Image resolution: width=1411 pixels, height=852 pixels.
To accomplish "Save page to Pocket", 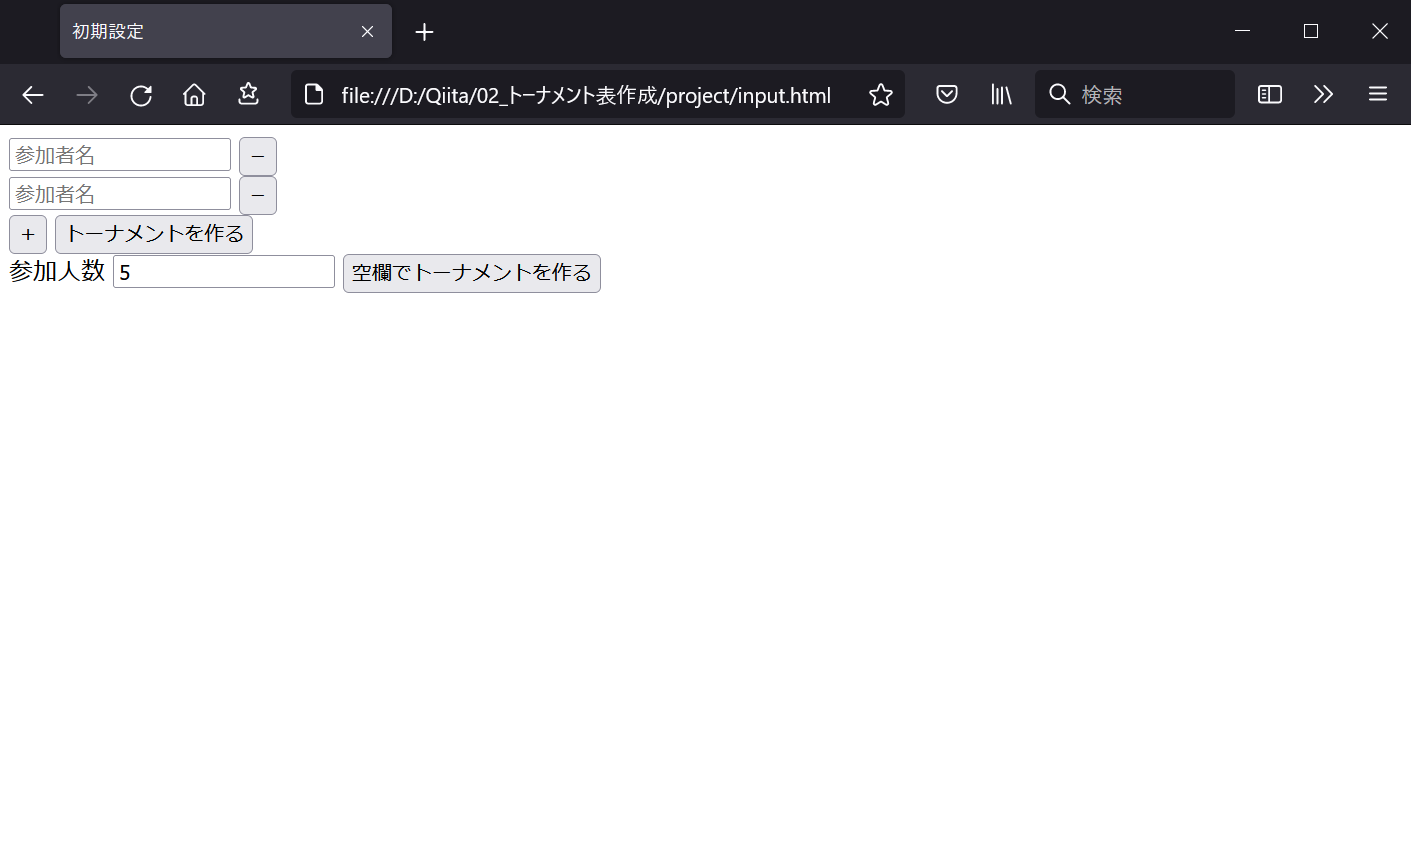I will 946,94.
